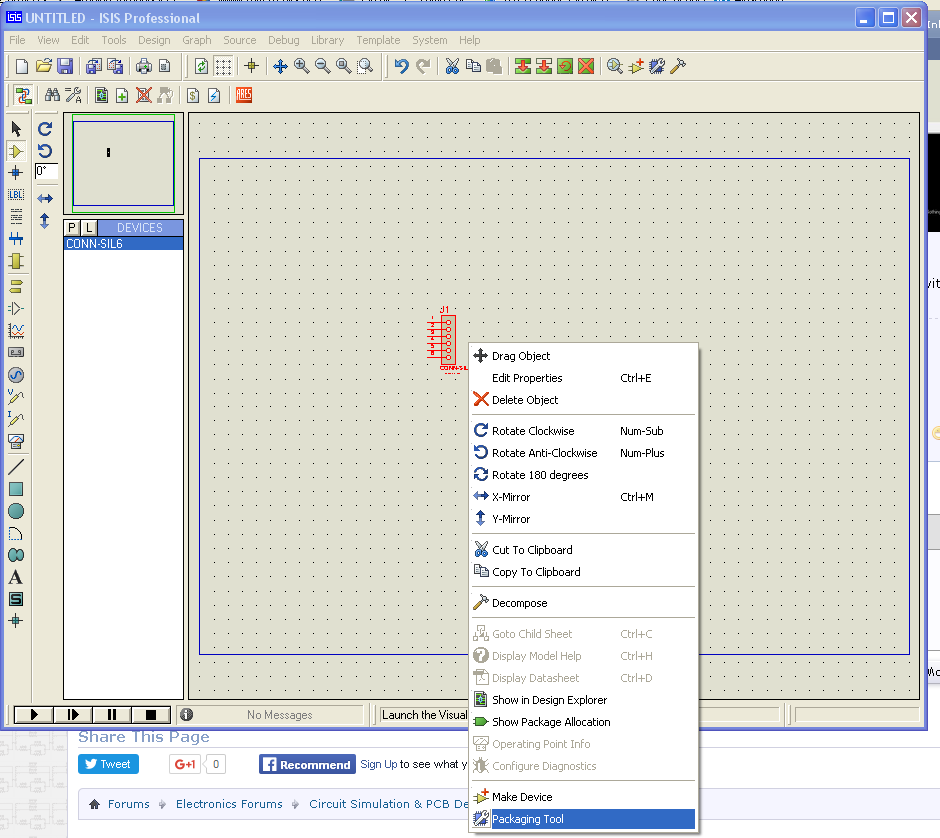Open an existing design file

tap(43, 66)
